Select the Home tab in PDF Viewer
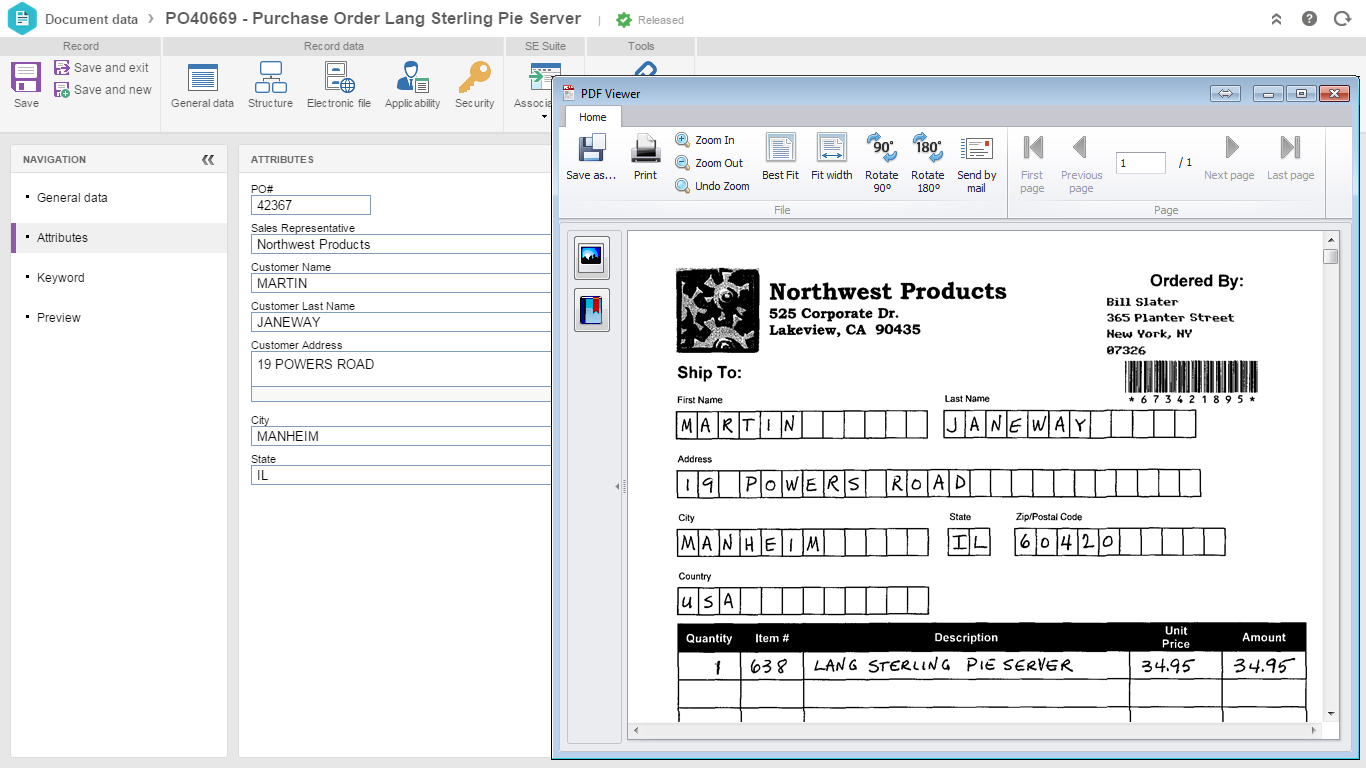This screenshot has height=768, width=1366. click(593, 117)
